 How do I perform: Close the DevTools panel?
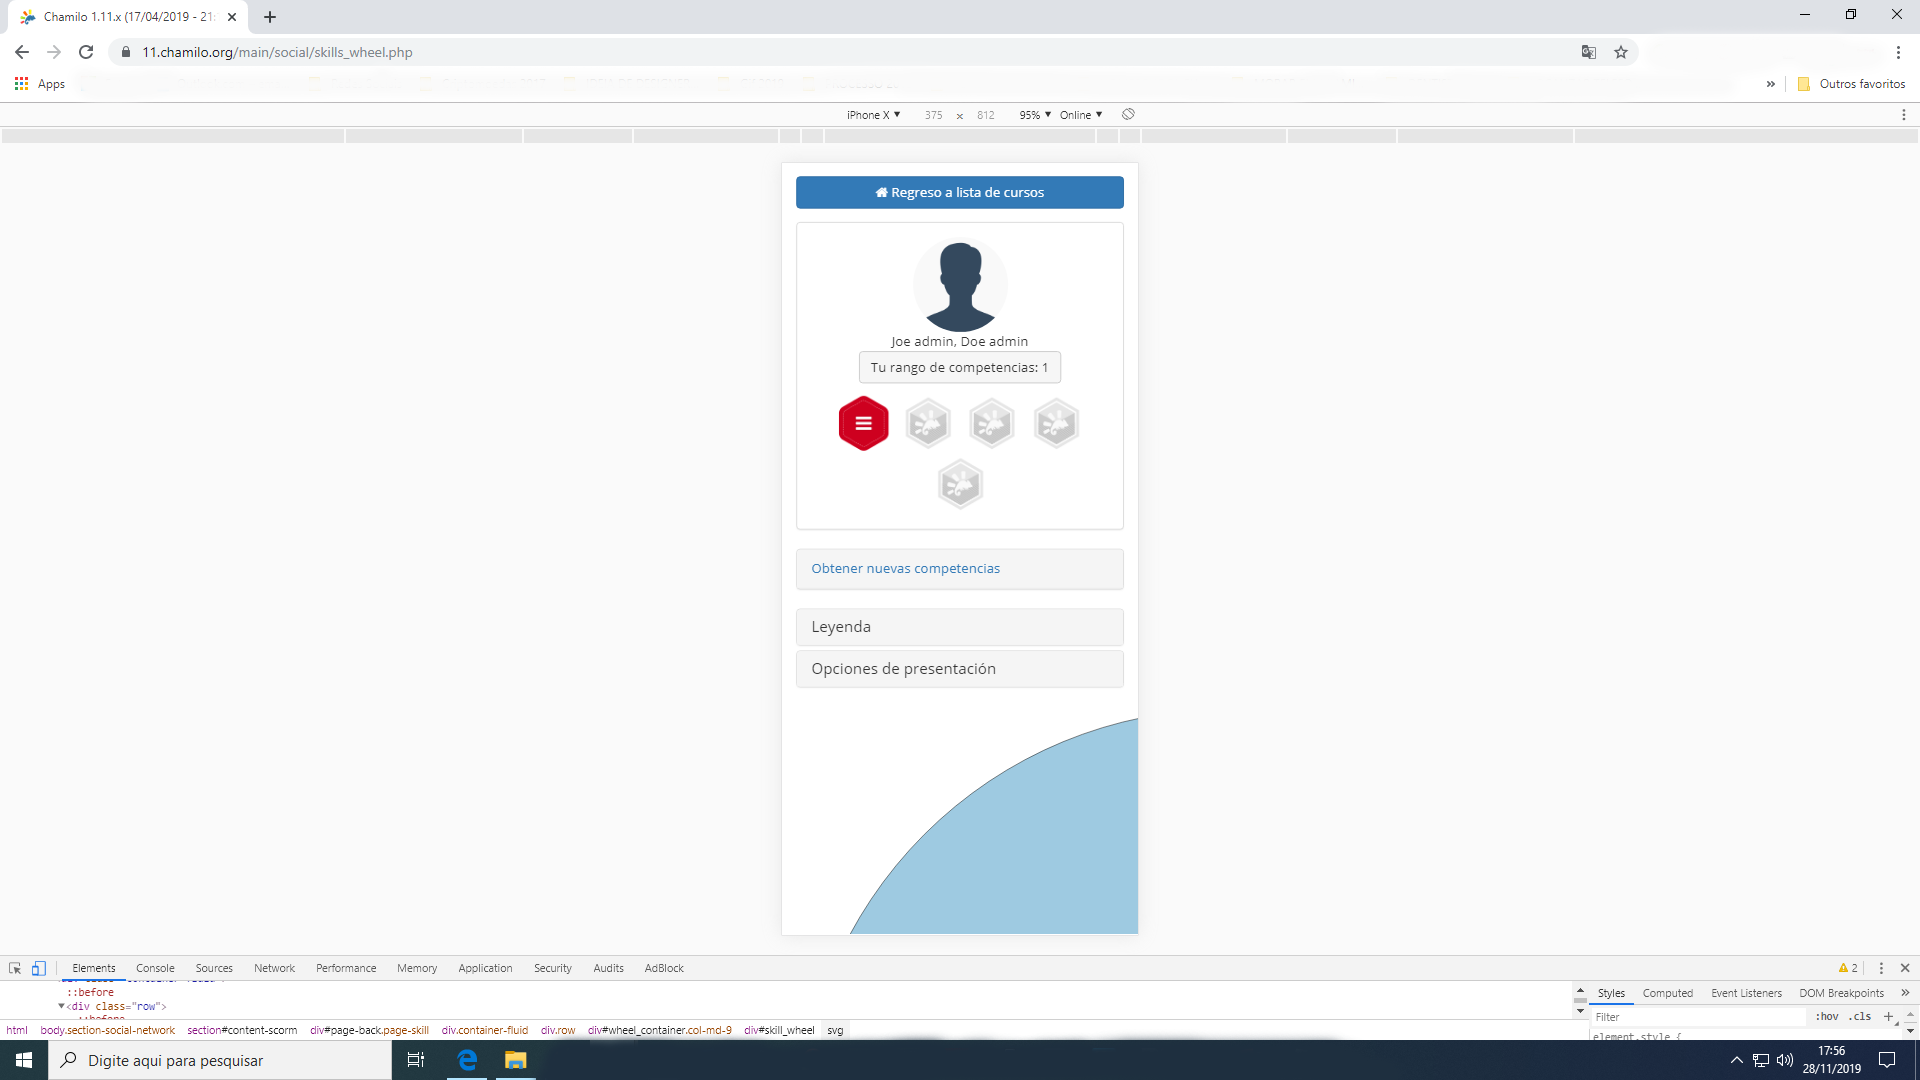click(x=1905, y=968)
